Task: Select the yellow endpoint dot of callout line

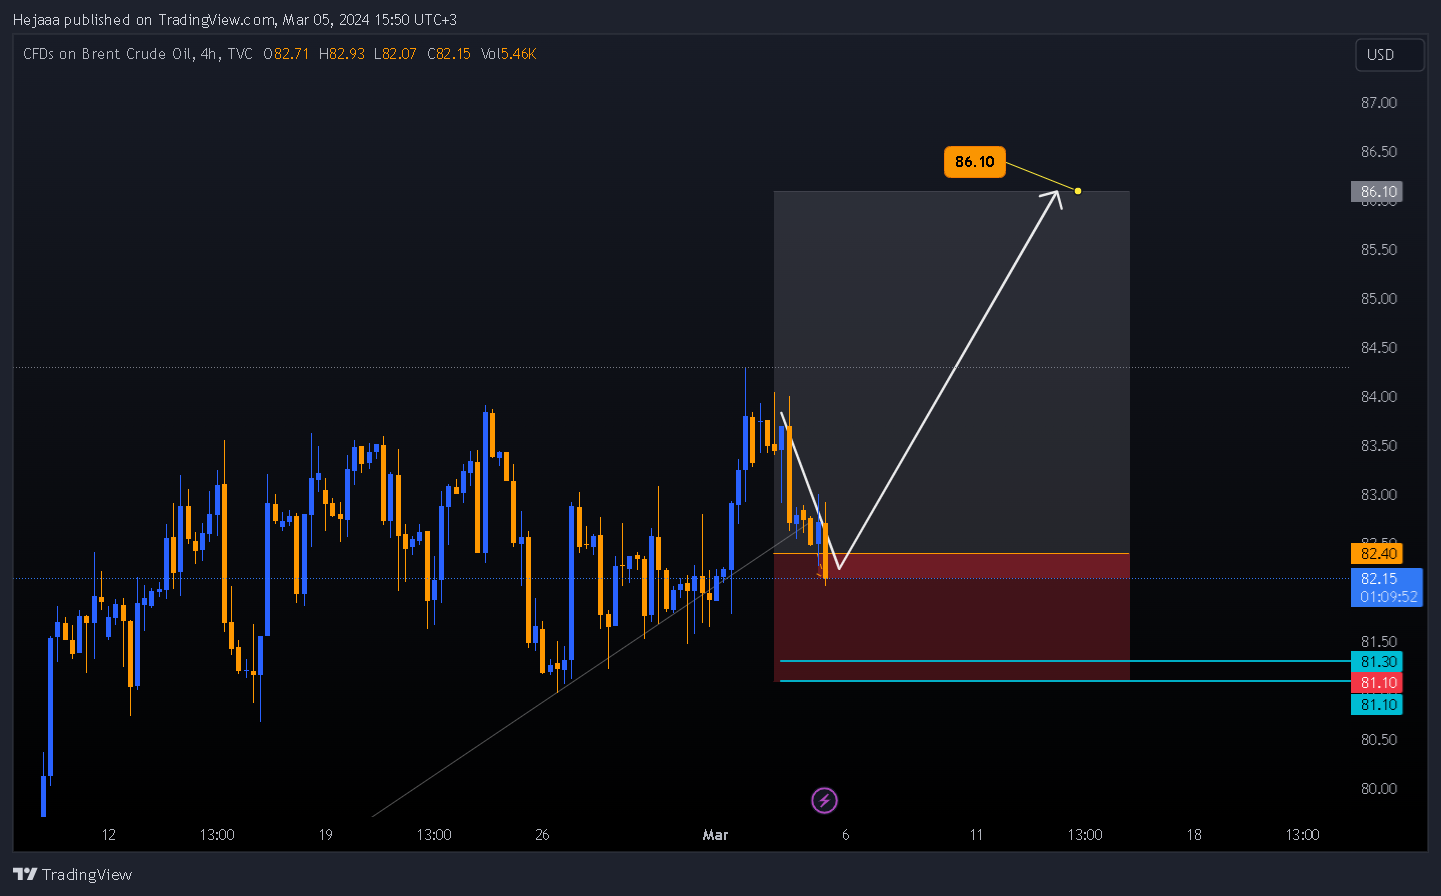Action: click(x=1078, y=190)
